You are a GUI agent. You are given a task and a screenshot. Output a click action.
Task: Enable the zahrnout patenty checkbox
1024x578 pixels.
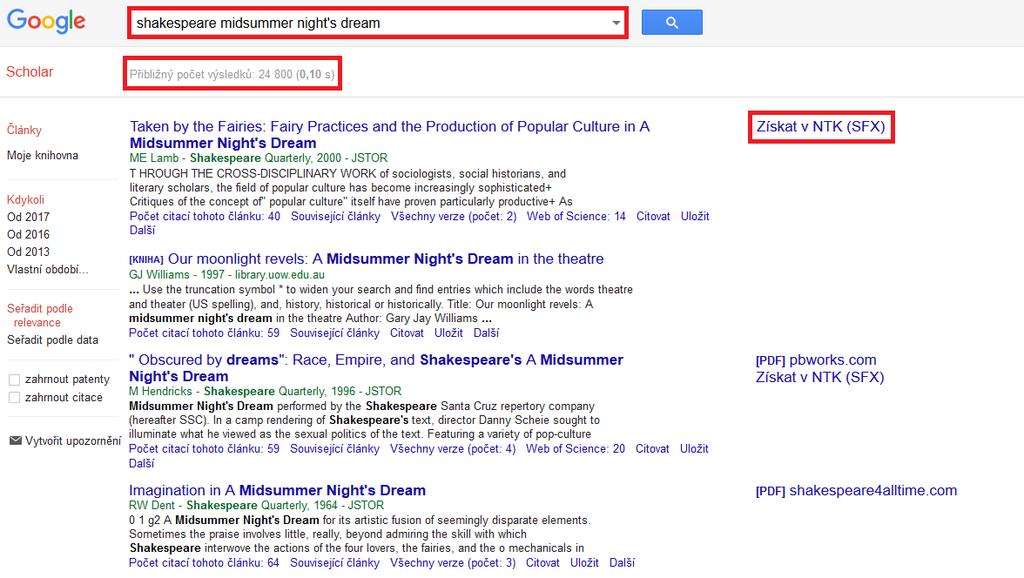[14, 379]
